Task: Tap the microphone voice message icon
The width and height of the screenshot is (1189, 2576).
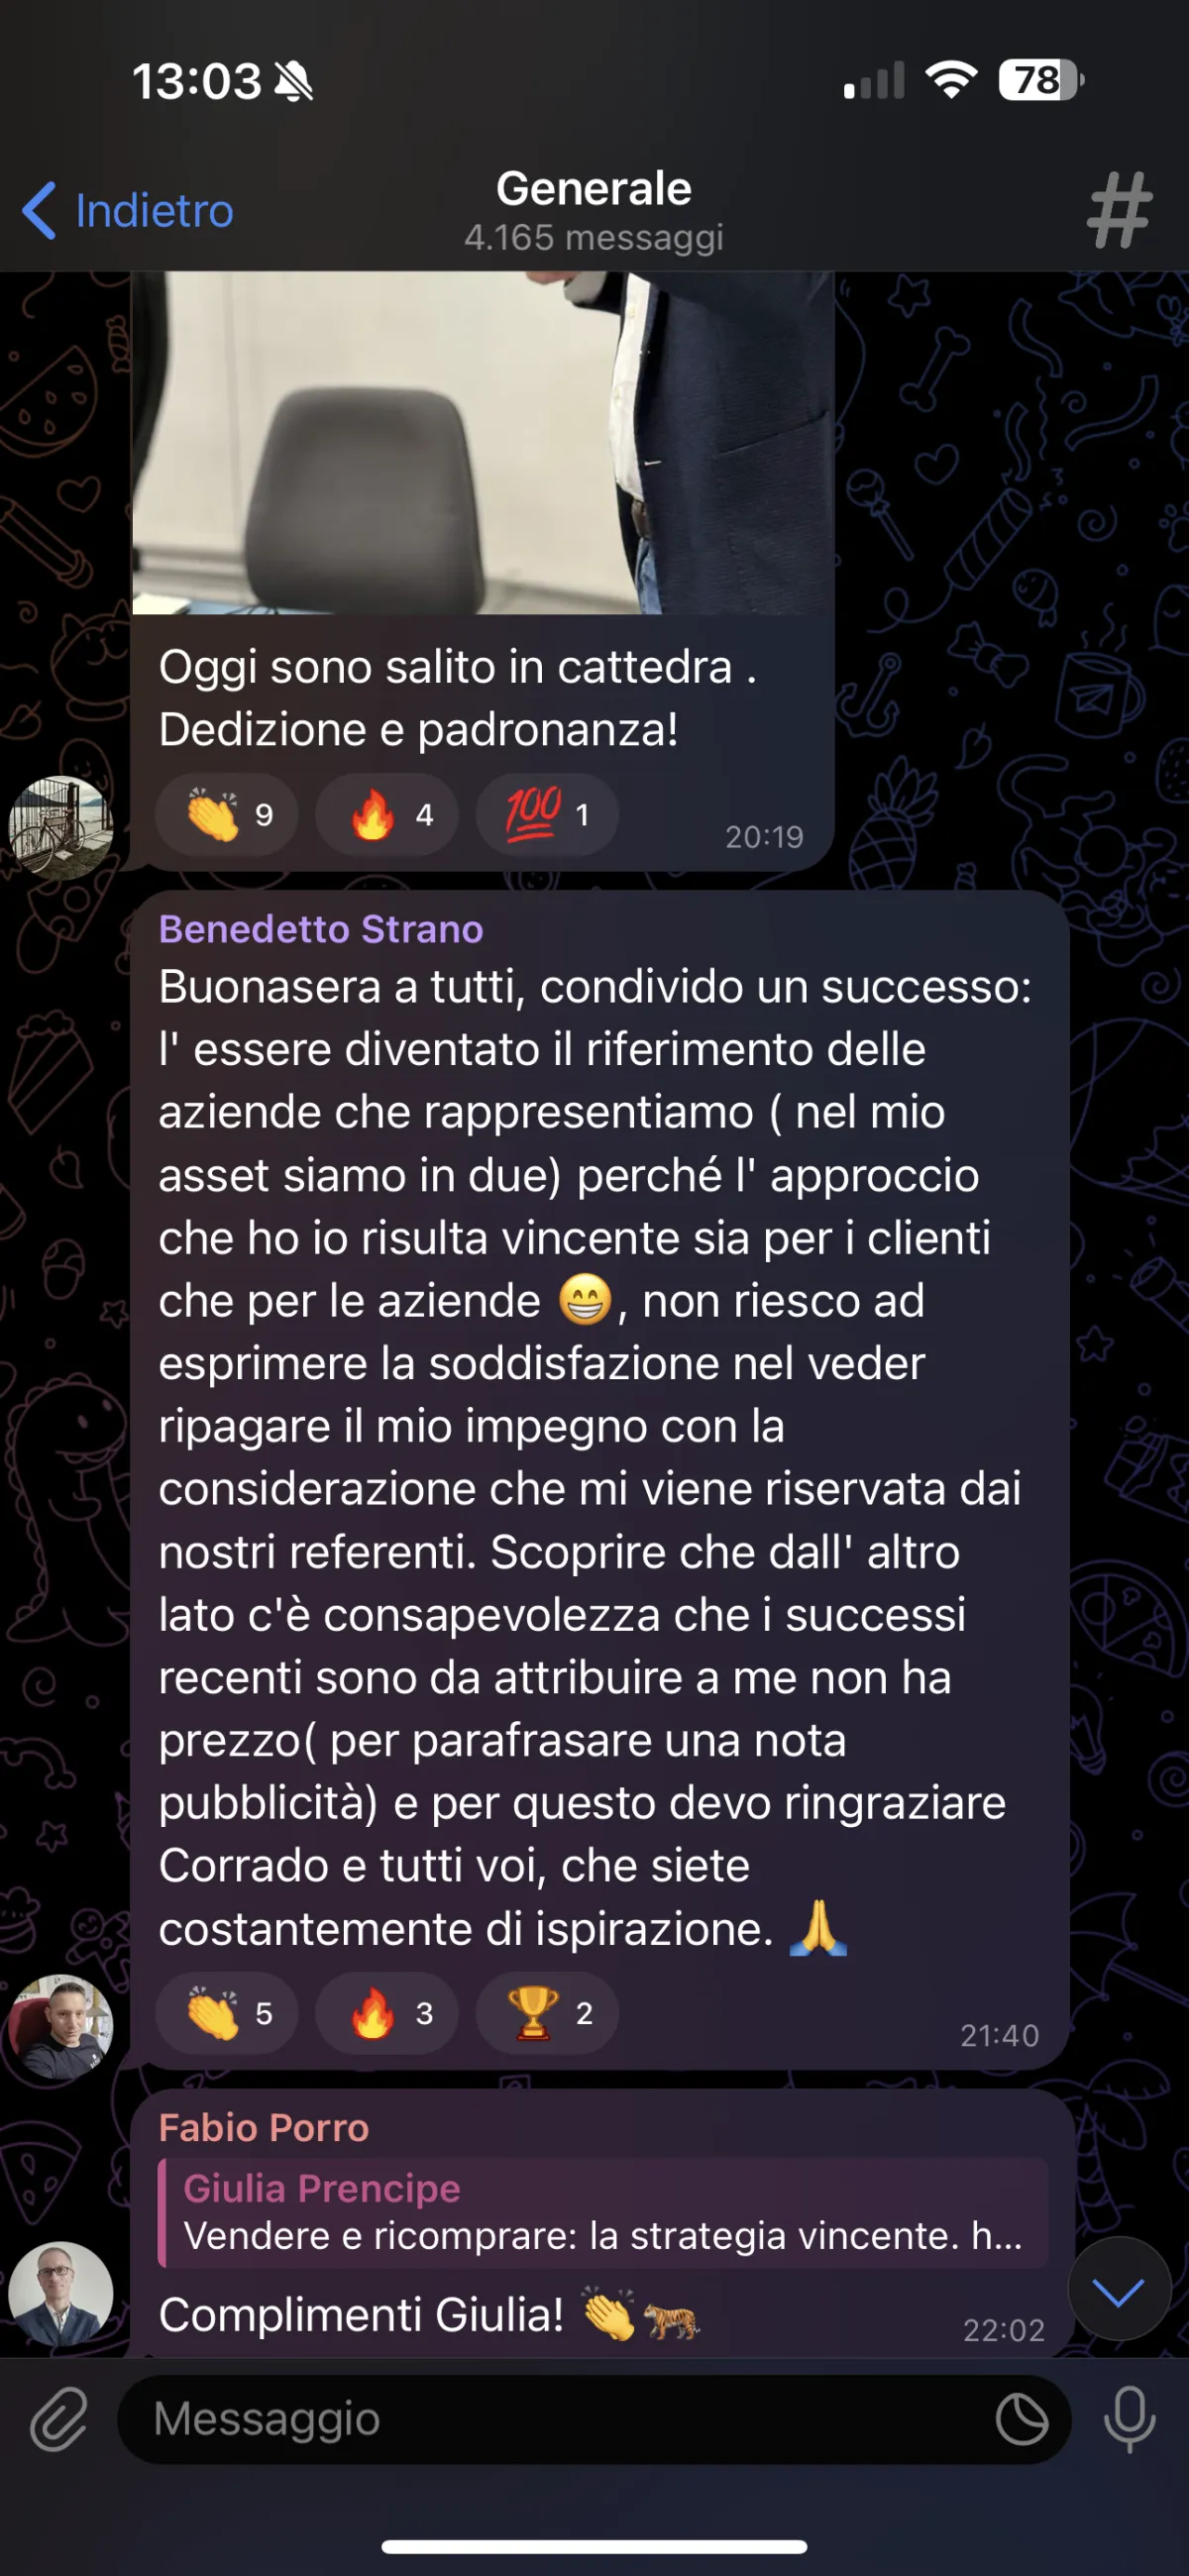Action: [x=1129, y=2419]
